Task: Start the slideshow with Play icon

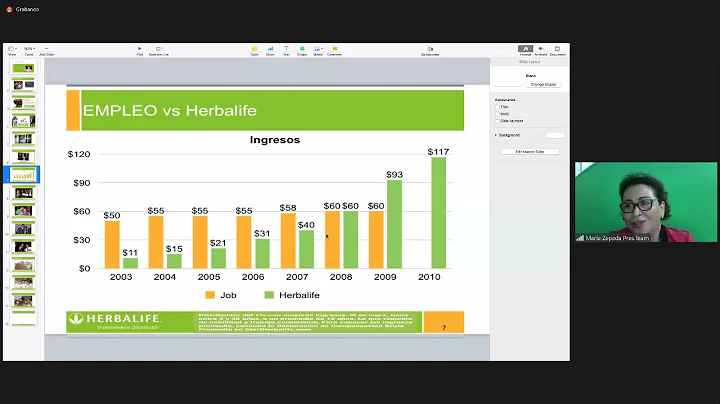Action: click(x=140, y=49)
